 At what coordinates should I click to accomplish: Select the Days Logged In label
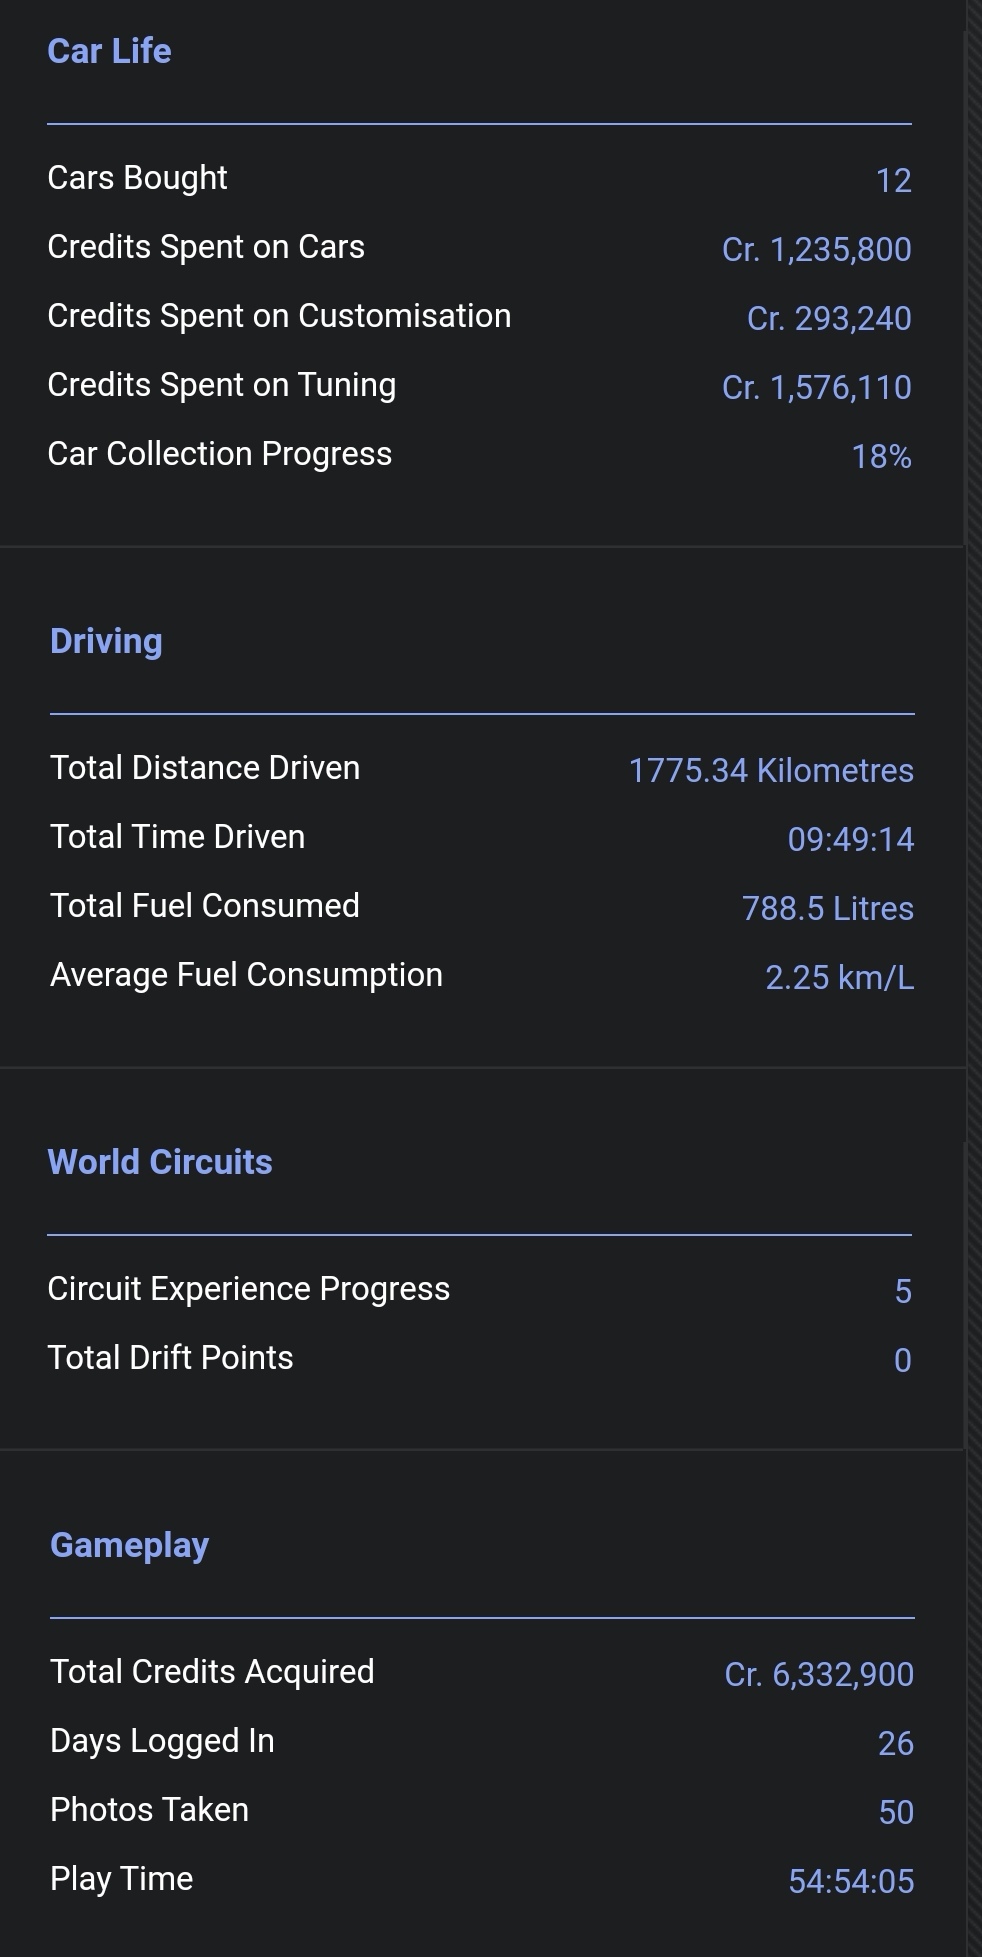[162, 1741]
